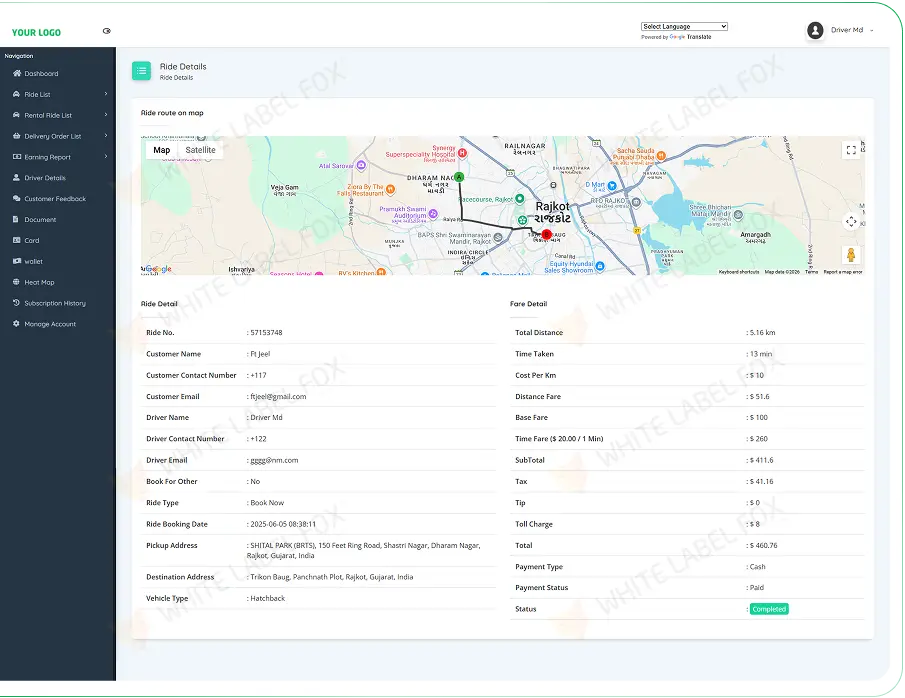
Task: Click the Total Distance value 5.16 km
Action: click(762, 333)
